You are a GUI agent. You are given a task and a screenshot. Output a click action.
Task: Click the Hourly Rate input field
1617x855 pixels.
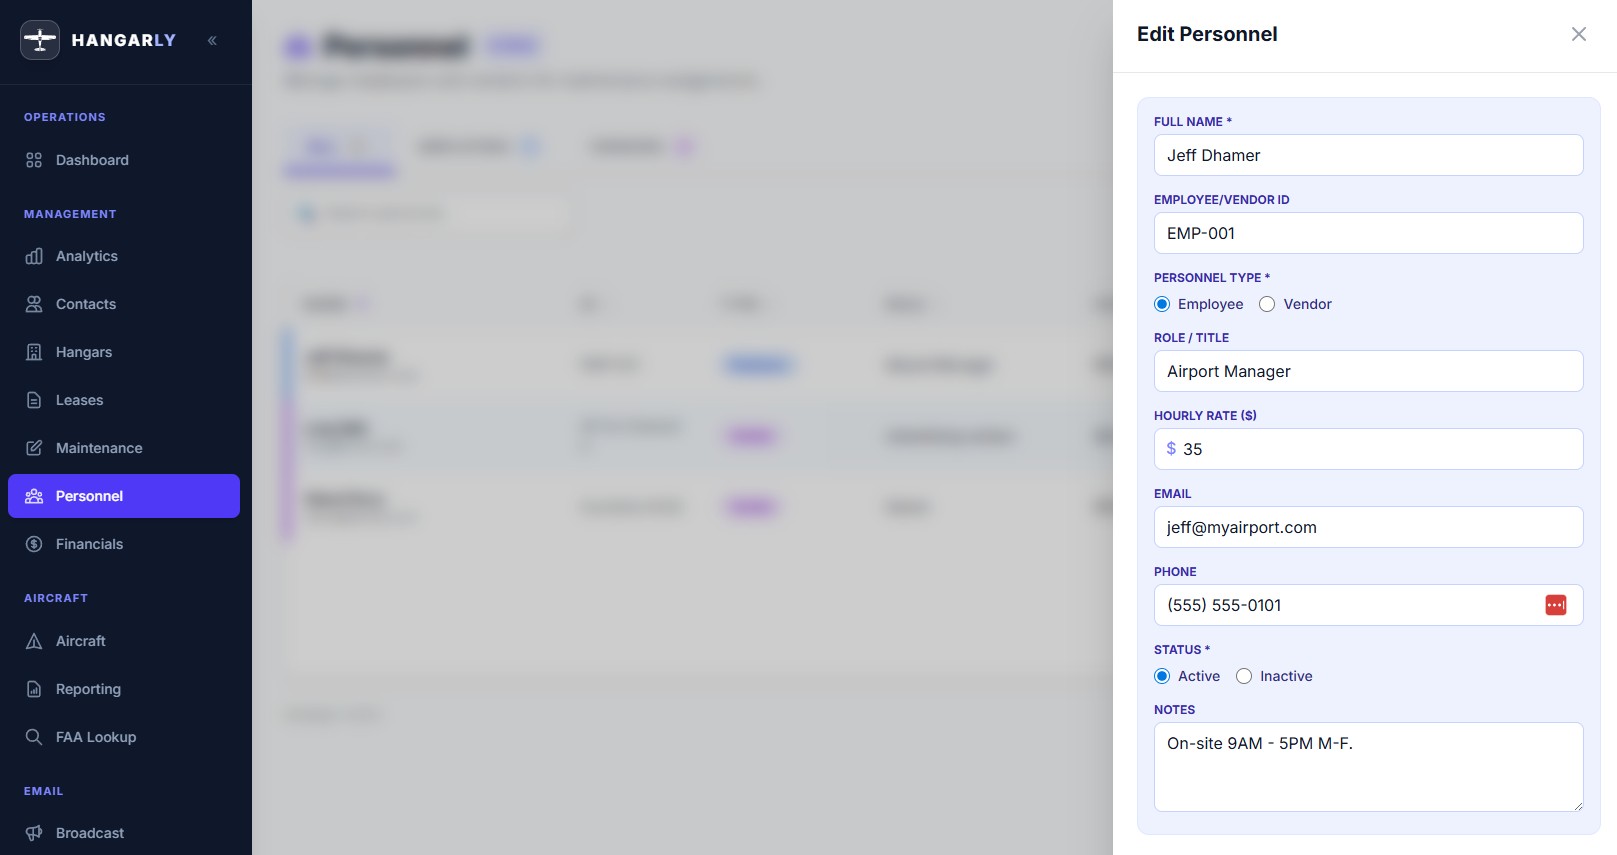click(1368, 449)
